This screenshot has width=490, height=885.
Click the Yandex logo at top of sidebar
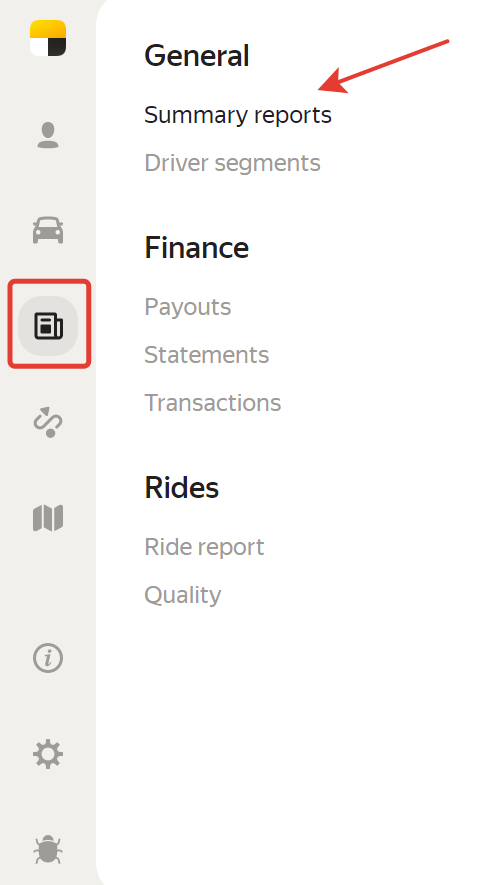48,38
